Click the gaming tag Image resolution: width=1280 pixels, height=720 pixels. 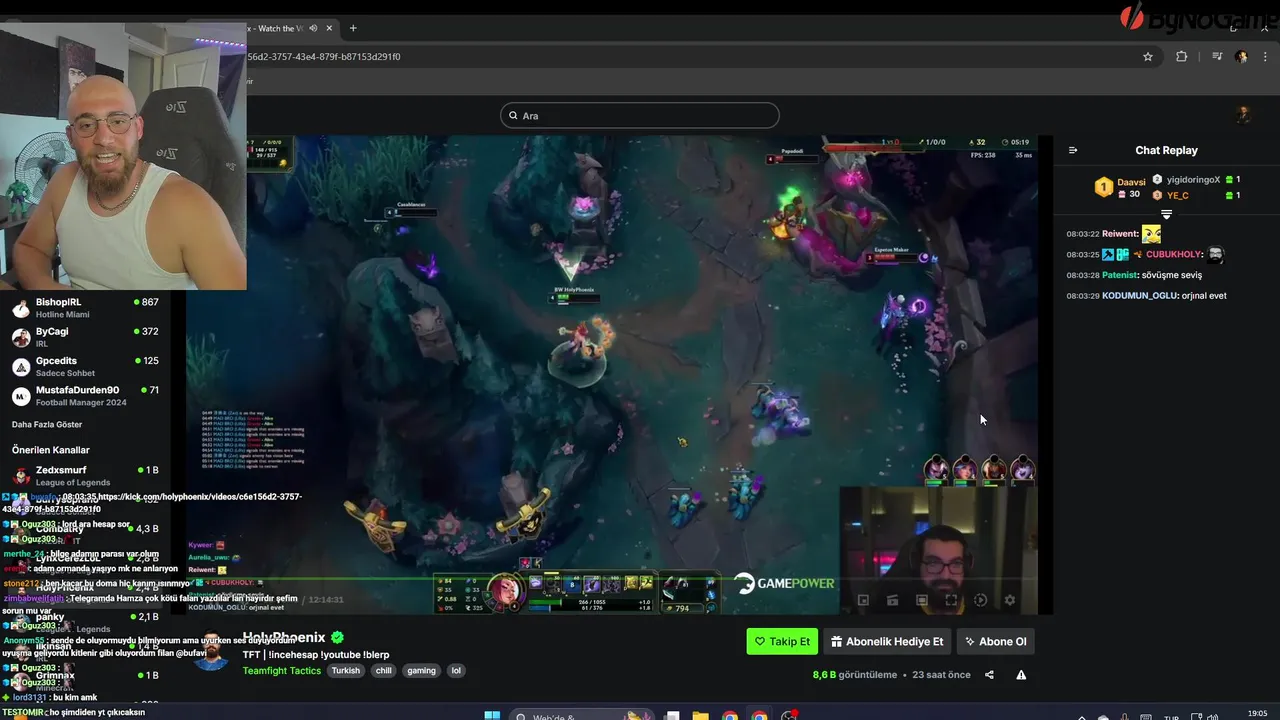(x=421, y=670)
